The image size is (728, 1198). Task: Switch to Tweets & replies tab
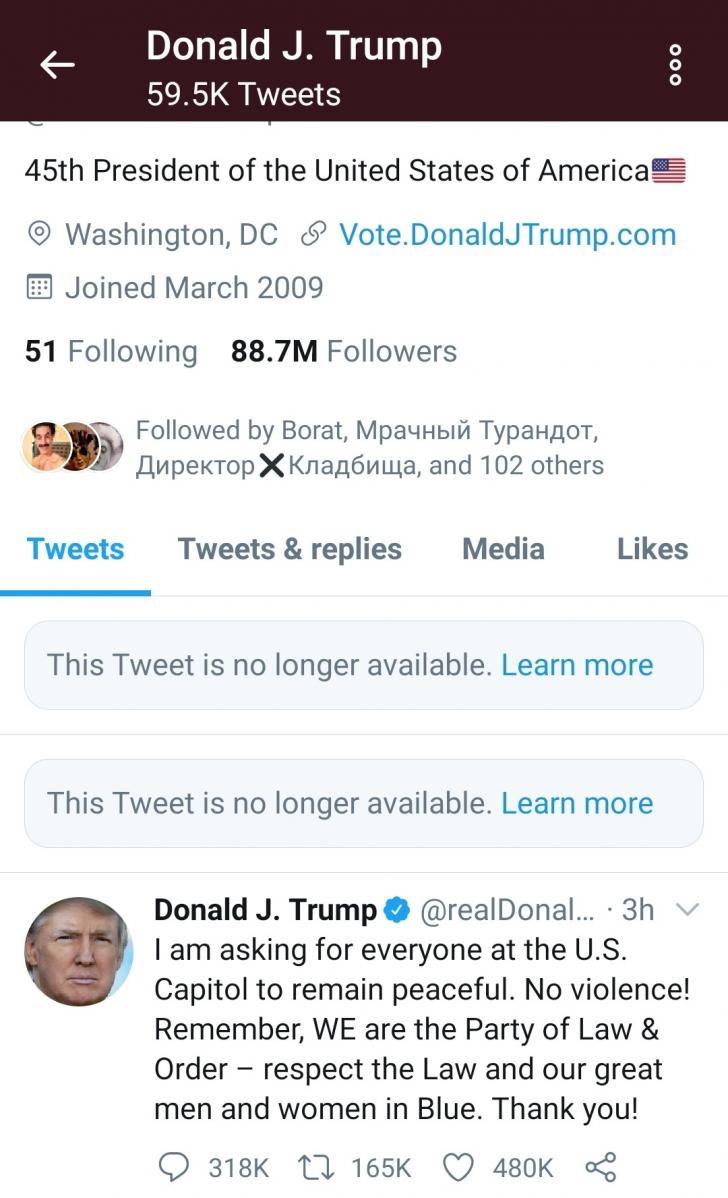coord(289,549)
